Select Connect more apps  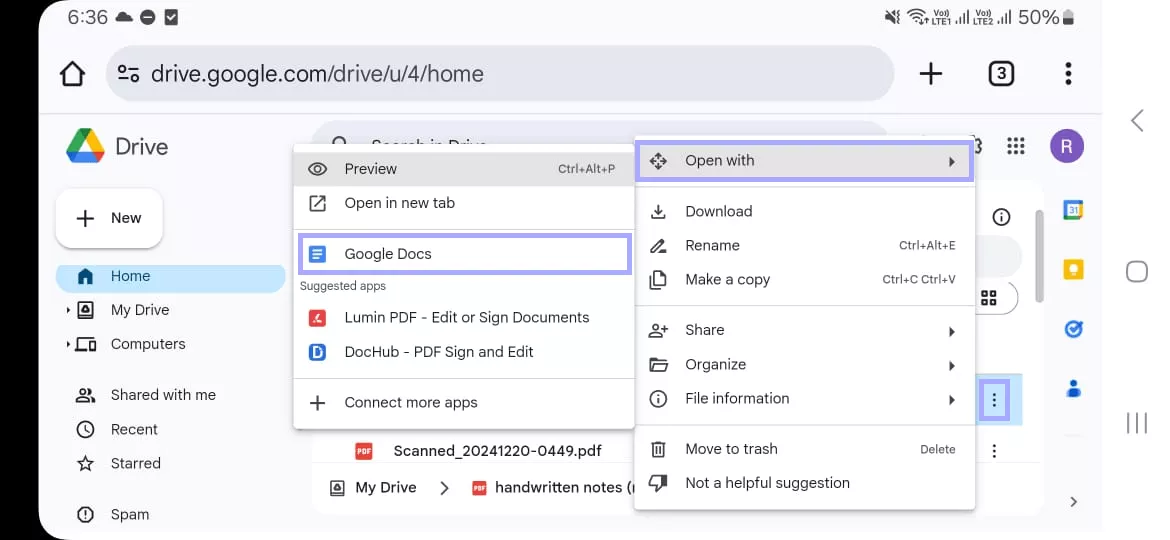click(x=463, y=403)
